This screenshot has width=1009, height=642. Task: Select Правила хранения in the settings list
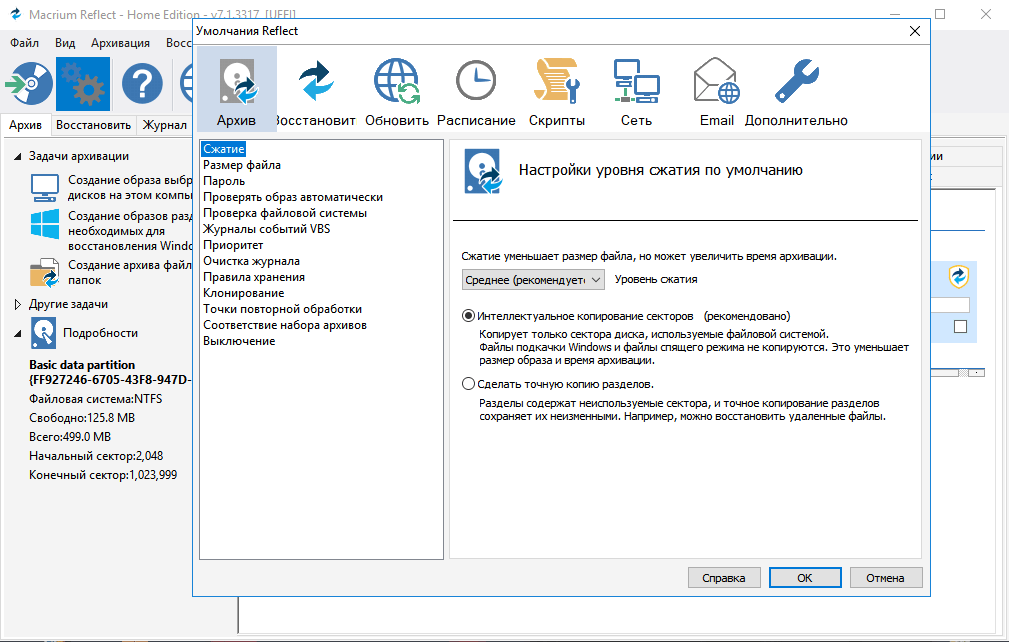(254, 277)
